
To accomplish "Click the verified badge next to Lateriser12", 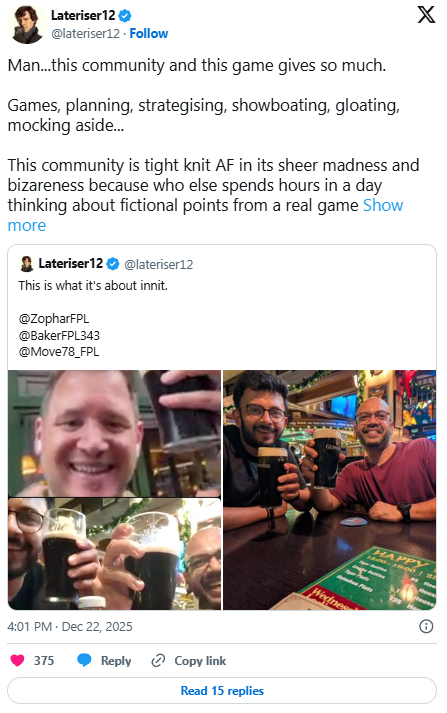I will (125, 16).
